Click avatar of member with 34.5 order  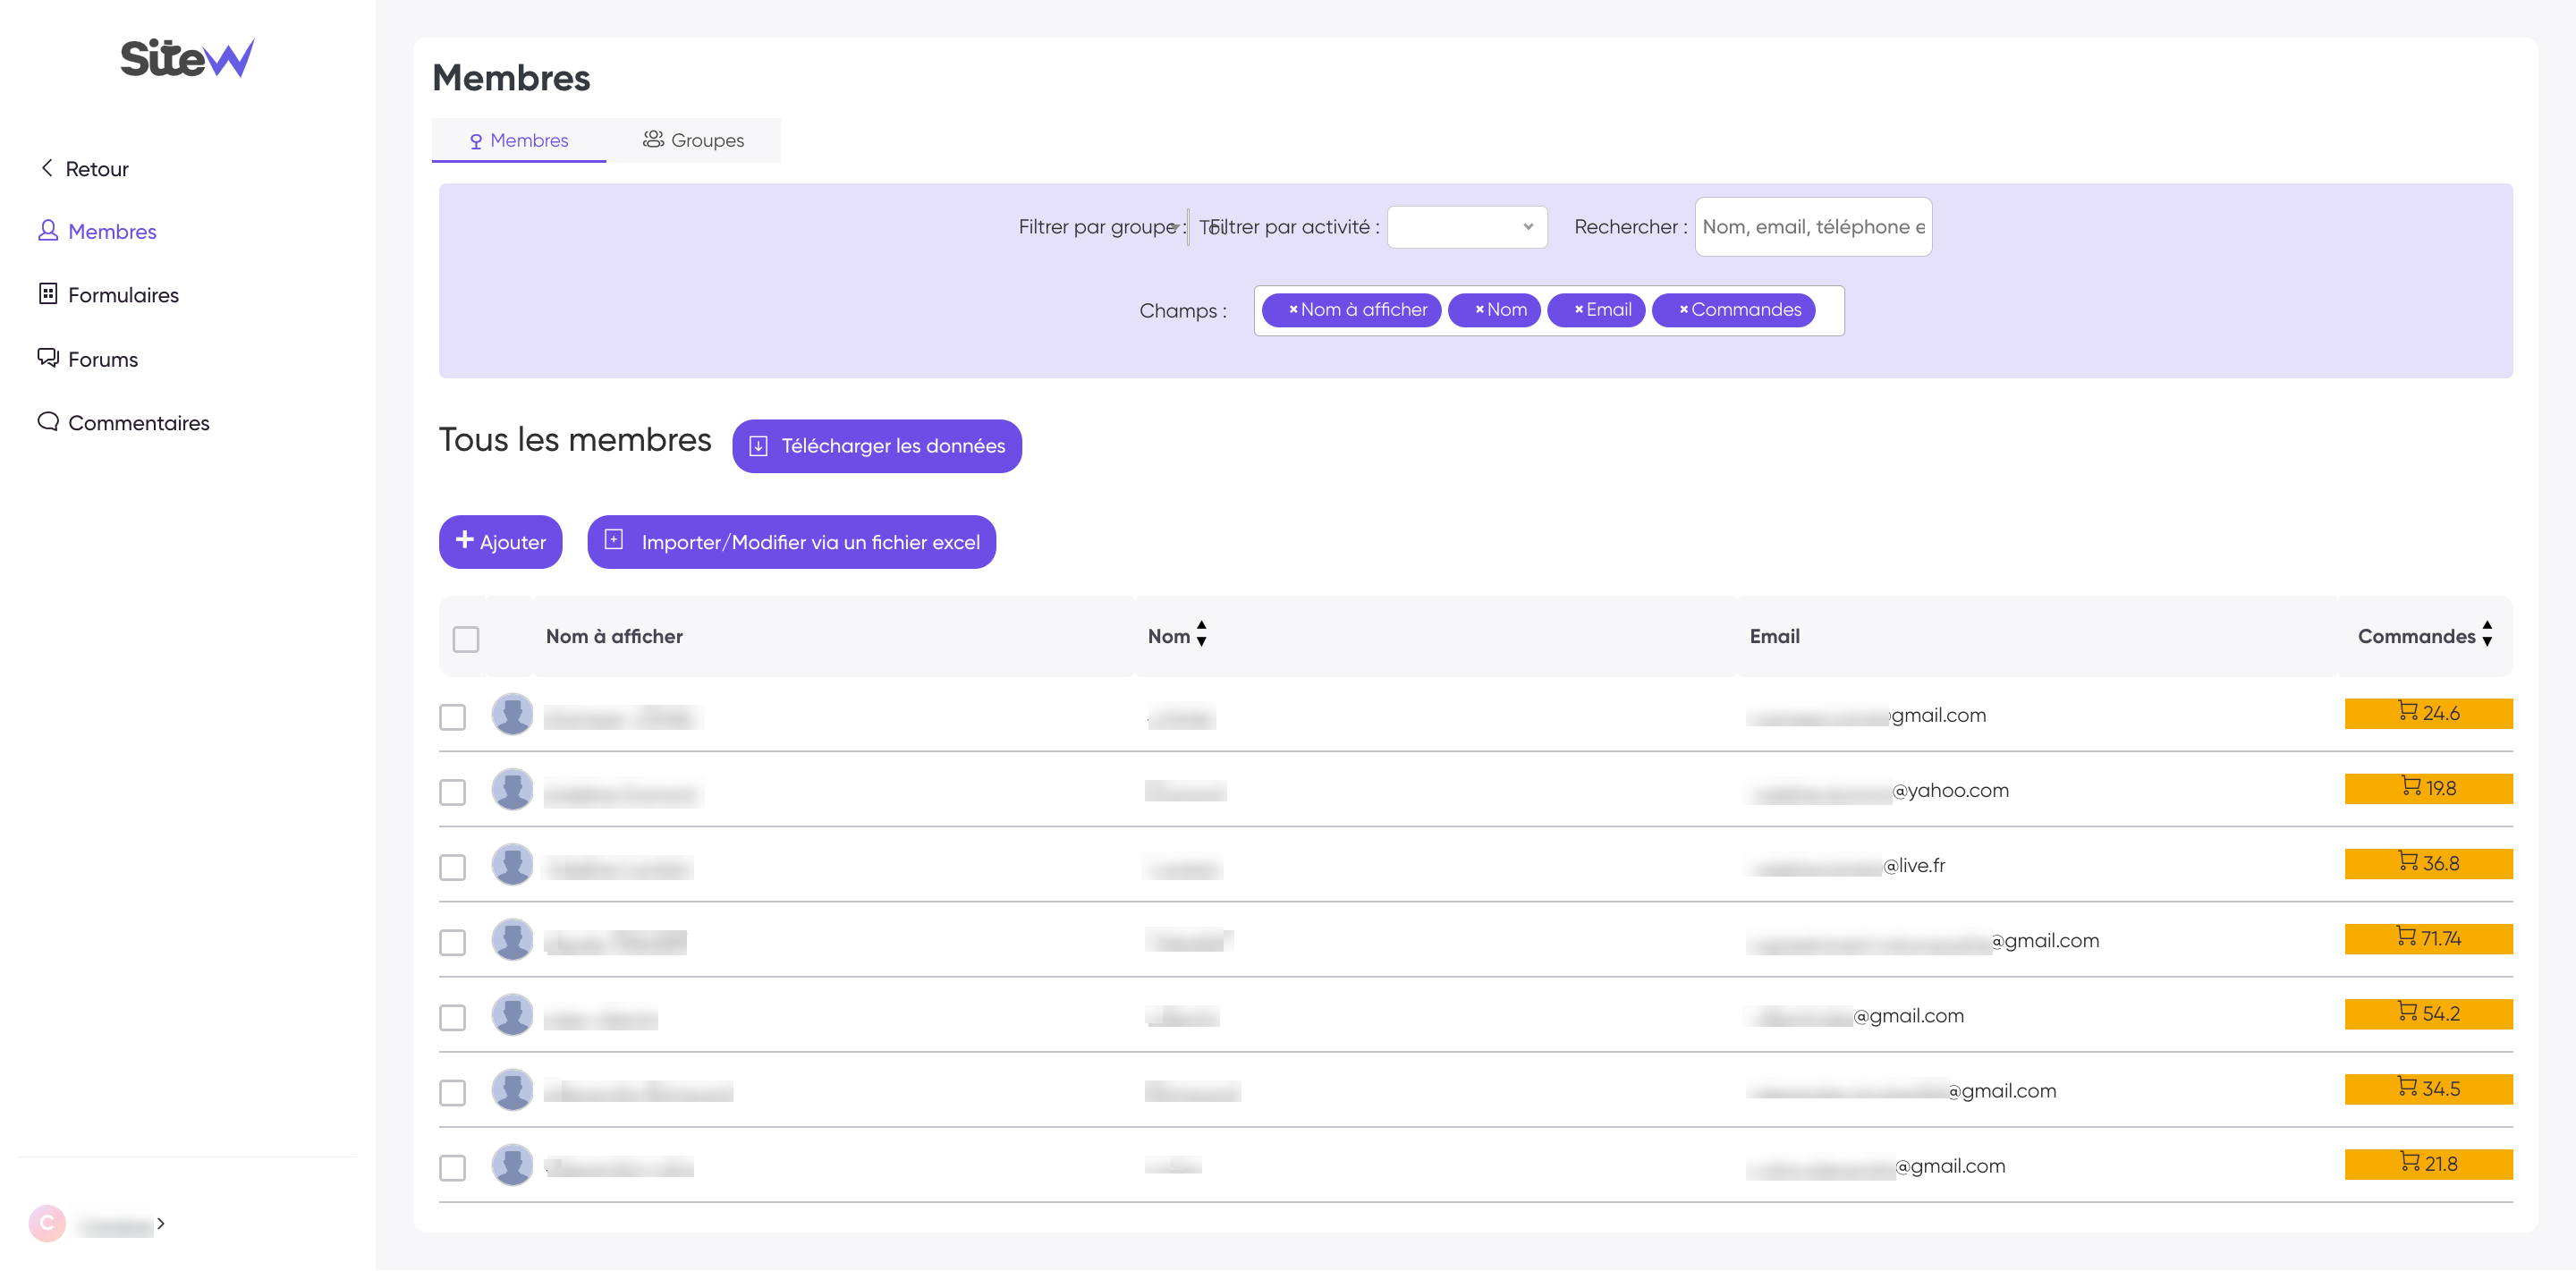pyautogui.click(x=512, y=1089)
